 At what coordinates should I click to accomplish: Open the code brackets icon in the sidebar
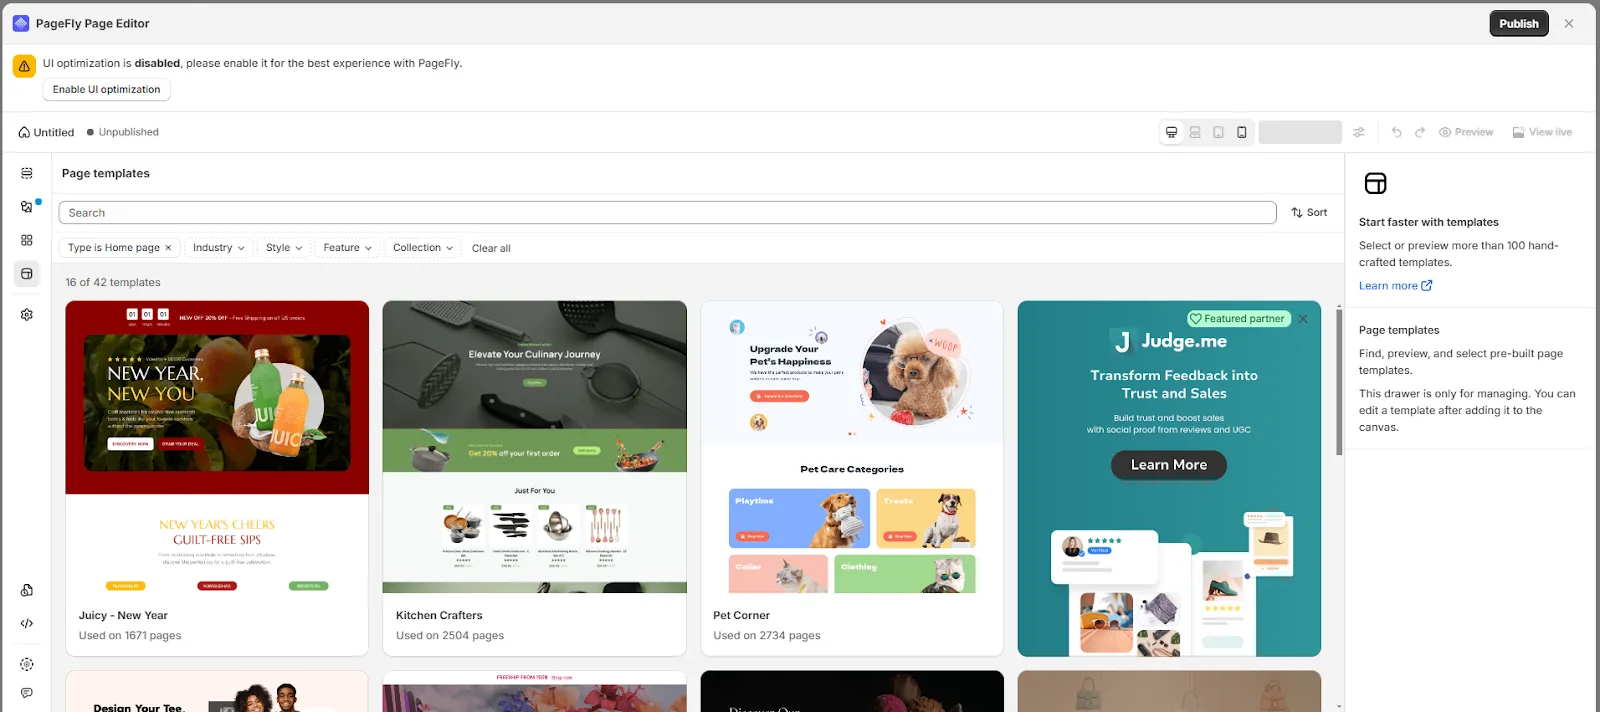pos(27,623)
